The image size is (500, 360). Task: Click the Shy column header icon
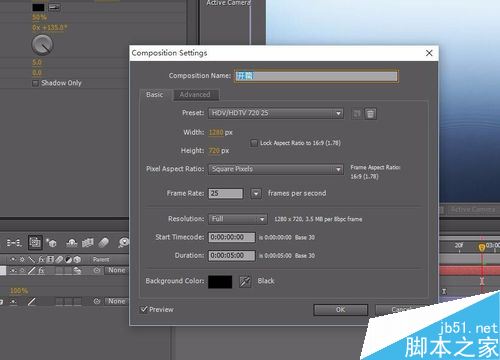tap(13, 259)
